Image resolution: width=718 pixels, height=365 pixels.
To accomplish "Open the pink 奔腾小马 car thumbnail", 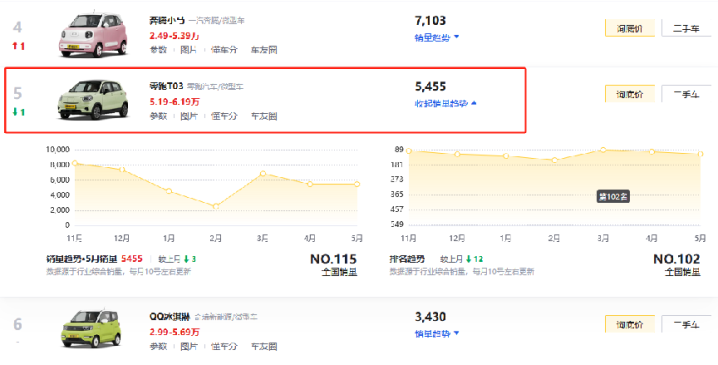I will click(93, 35).
